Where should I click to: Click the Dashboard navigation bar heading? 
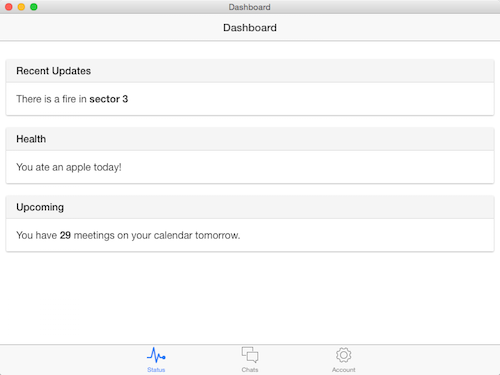click(x=250, y=28)
